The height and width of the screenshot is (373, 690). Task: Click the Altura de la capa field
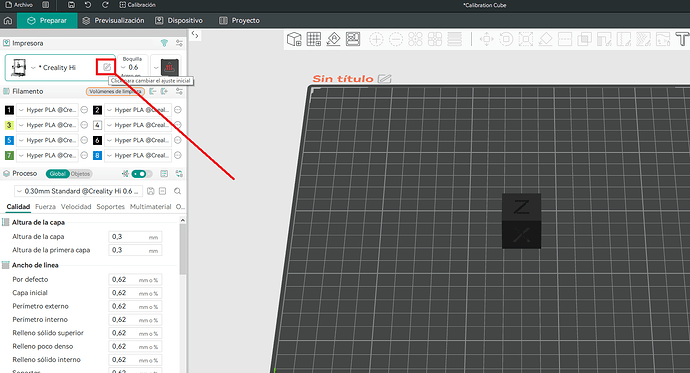coord(135,237)
